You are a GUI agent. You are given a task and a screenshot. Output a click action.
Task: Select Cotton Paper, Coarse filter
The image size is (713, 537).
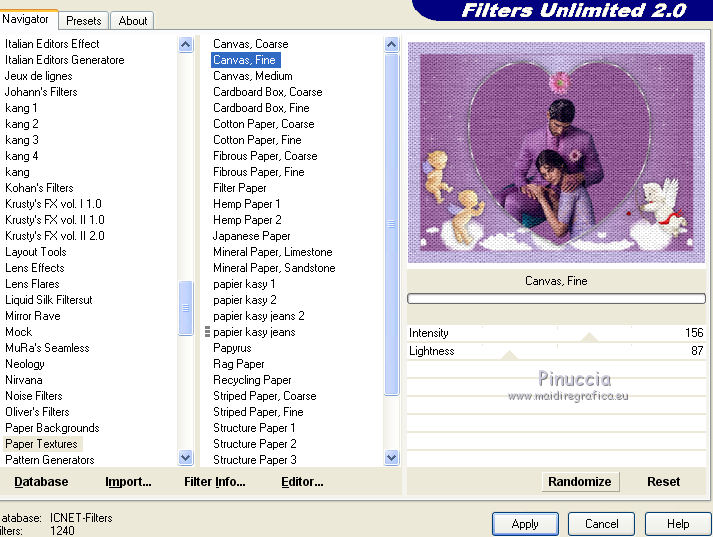[264, 124]
